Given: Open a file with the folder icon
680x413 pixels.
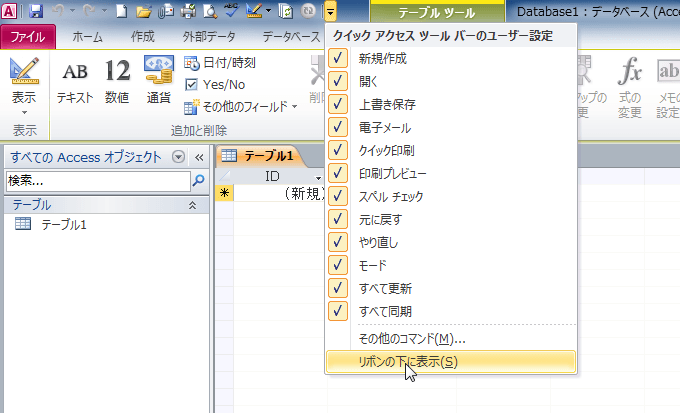Looking at the screenshot, I should [143, 11].
